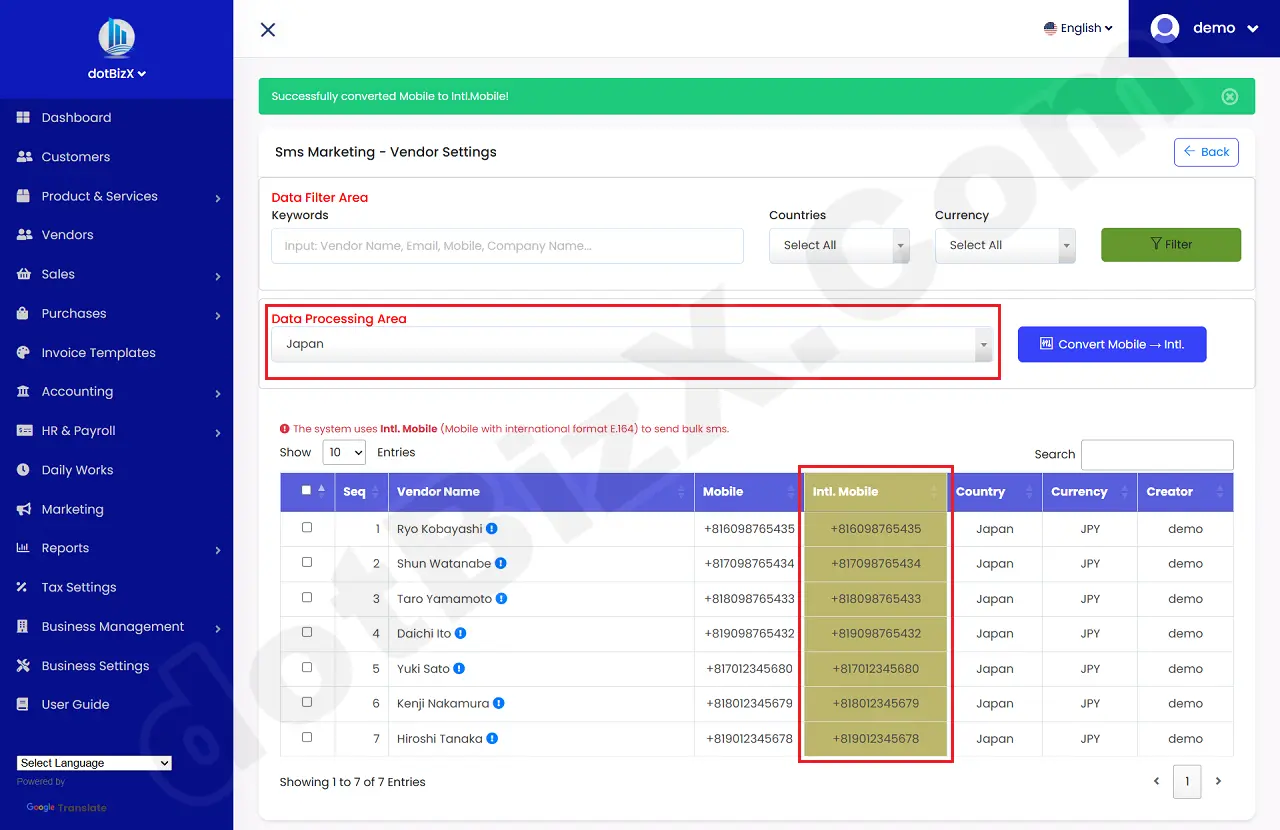
Task: Close the sidebar with the X icon
Action: point(268,30)
